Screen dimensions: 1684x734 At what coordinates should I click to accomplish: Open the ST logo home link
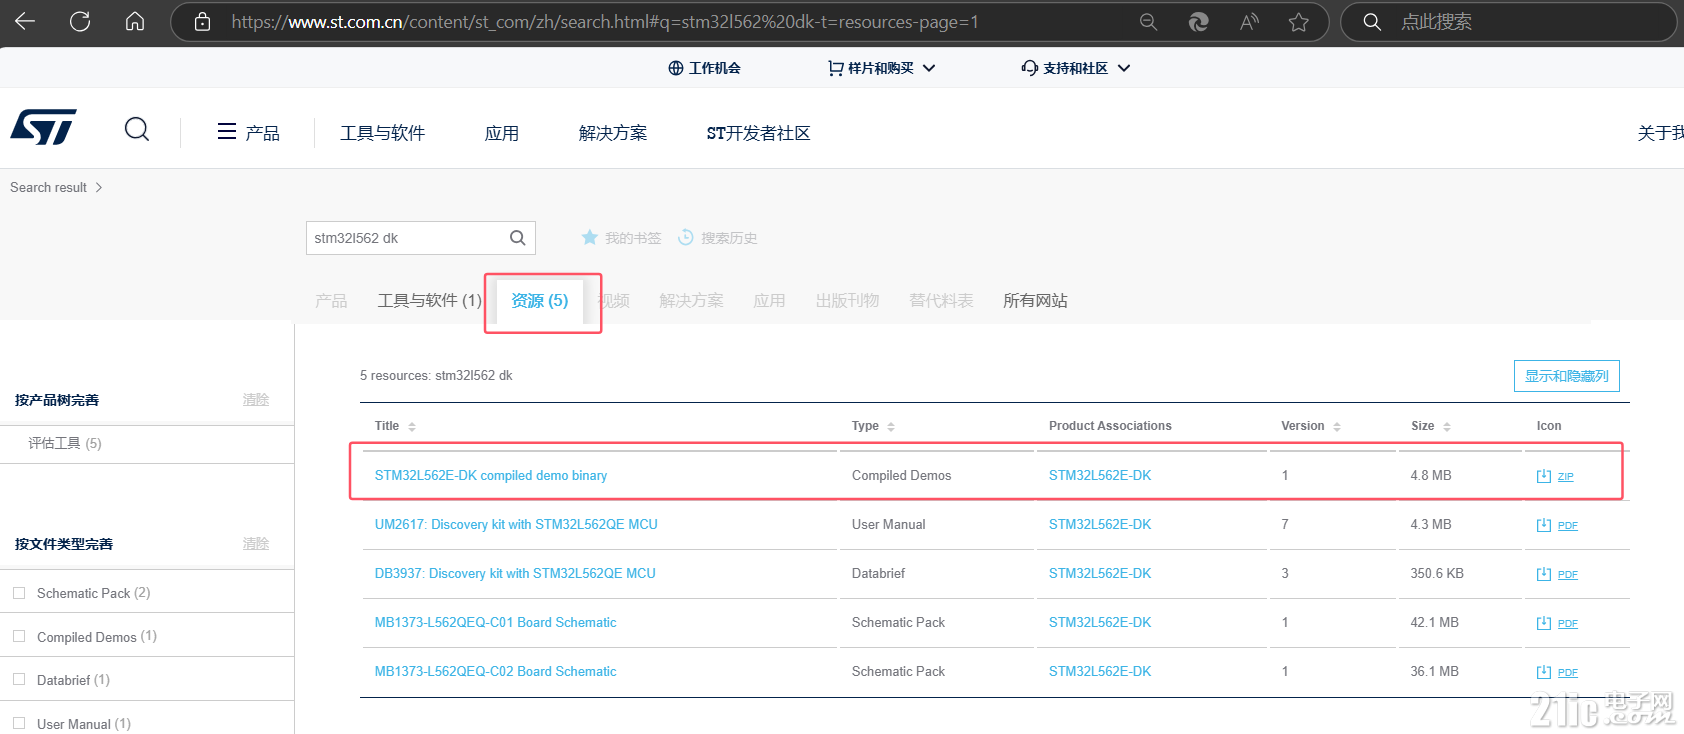(x=43, y=127)
